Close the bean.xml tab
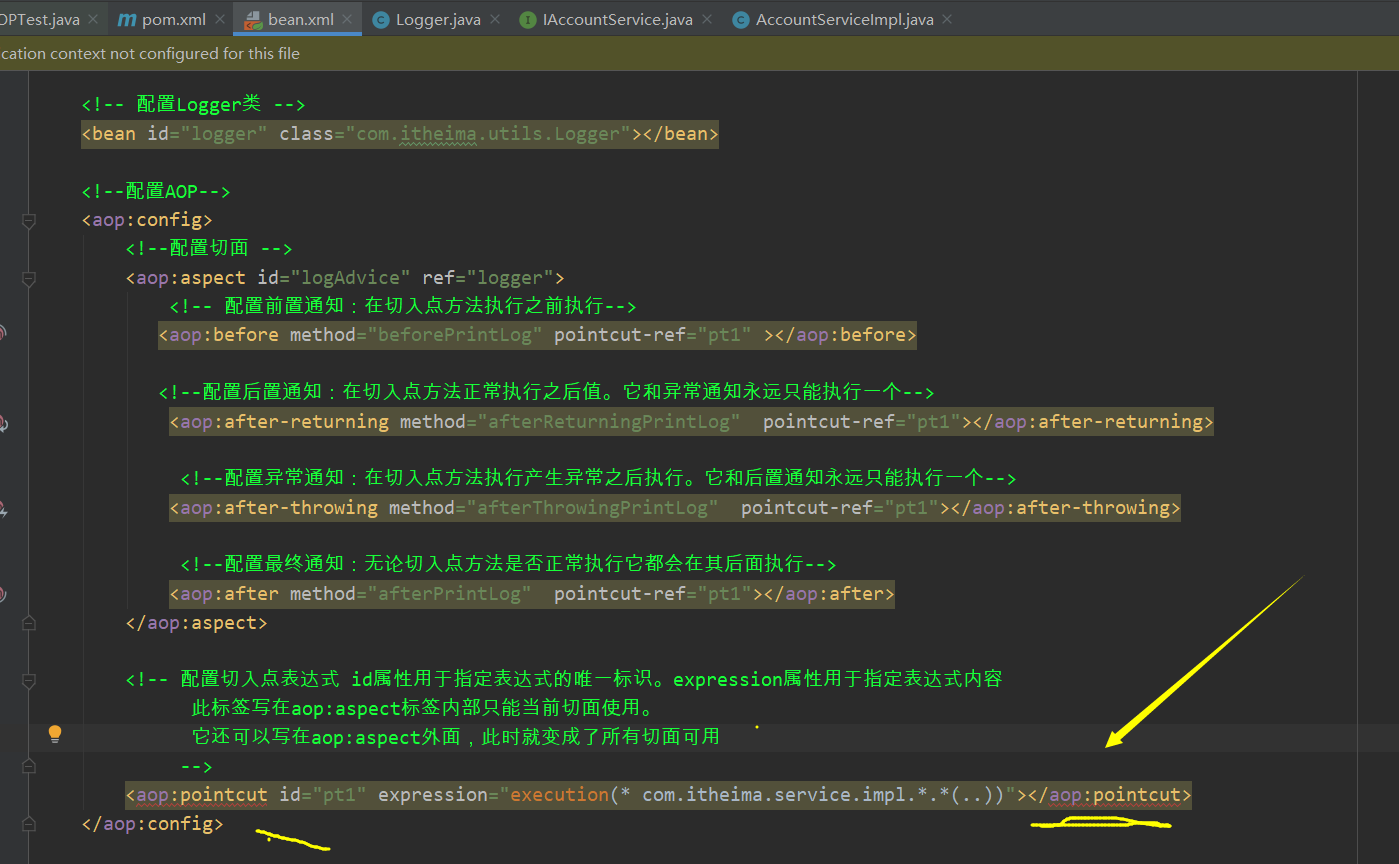The height and width of the screenshot is (864, 1399). coord(347,20)
